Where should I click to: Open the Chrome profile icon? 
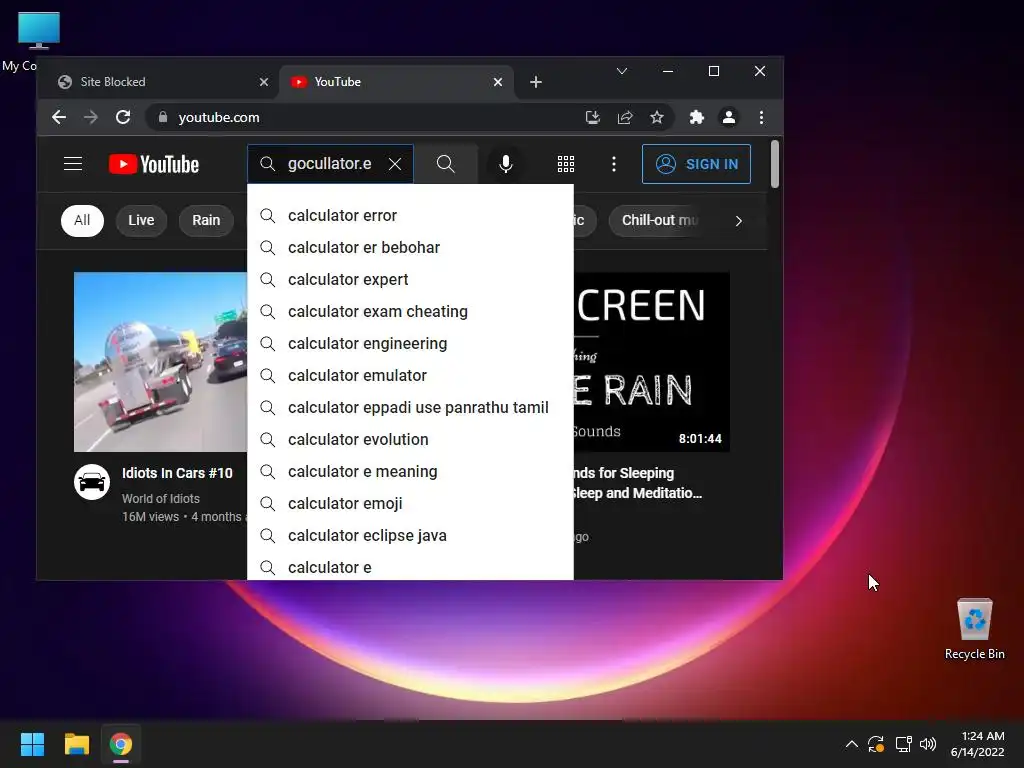[729, 118]
